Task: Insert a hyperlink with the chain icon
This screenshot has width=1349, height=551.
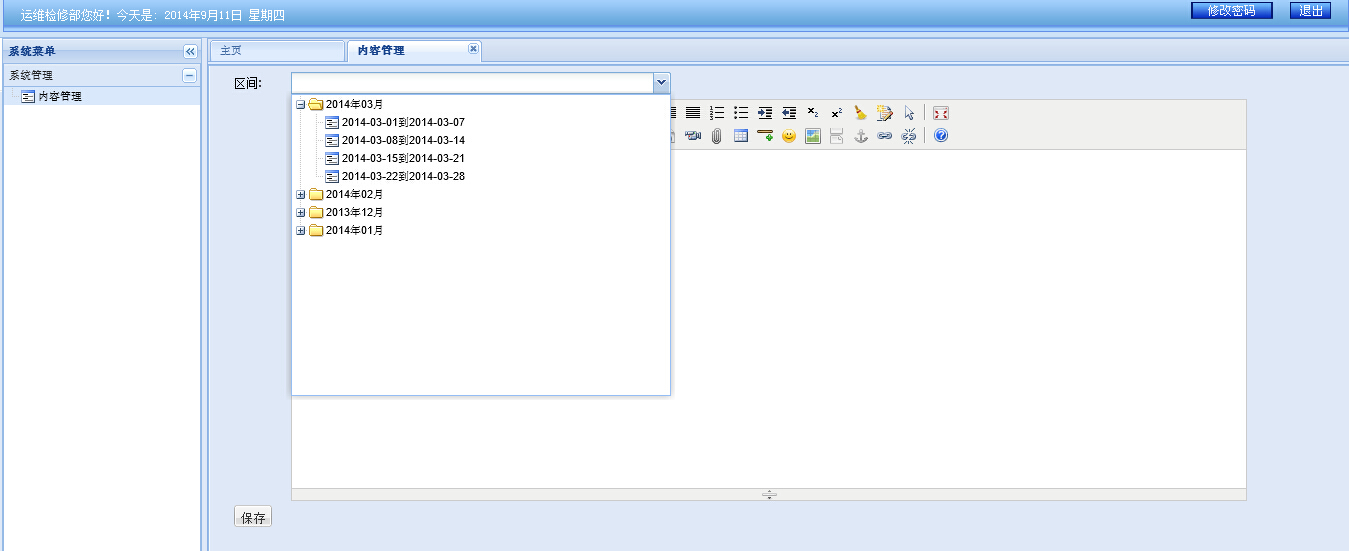Action: click(x=885, y=136)
